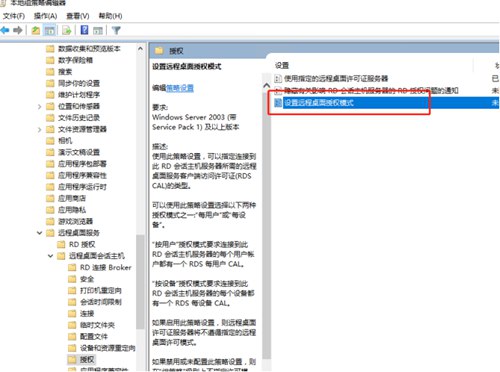The height and width of the screenshot is (372, 500).
Task: Click the show/hide action pane icon
Action: pyautogui.click(x=98, y=31)
